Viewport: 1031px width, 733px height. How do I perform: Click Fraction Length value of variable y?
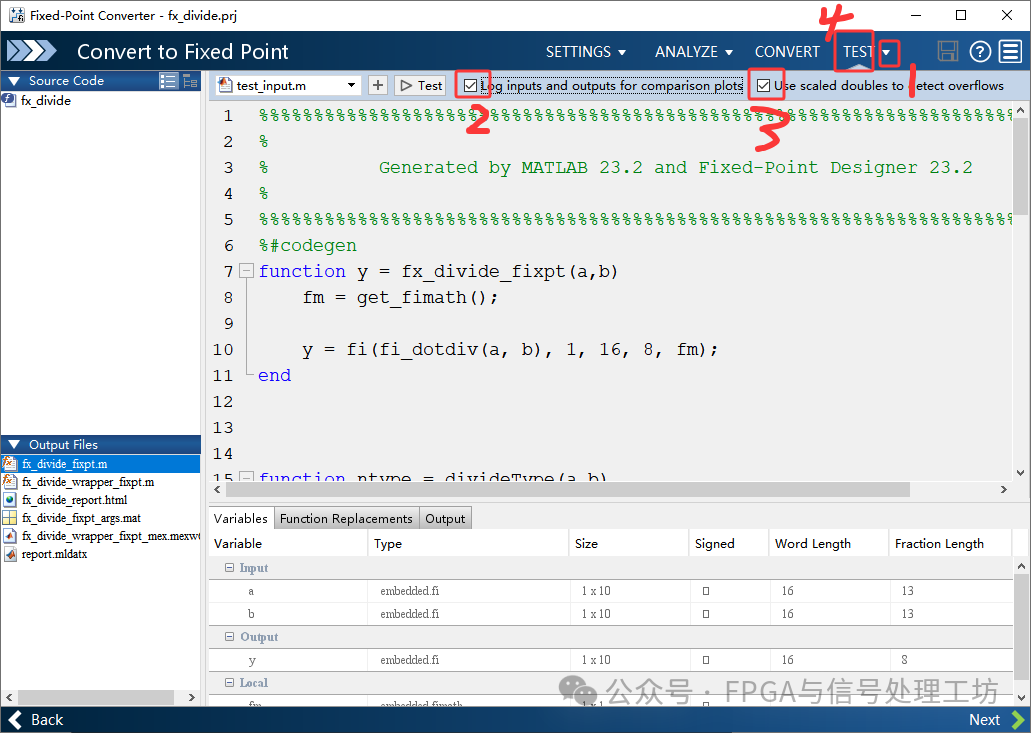click(904, 660)
